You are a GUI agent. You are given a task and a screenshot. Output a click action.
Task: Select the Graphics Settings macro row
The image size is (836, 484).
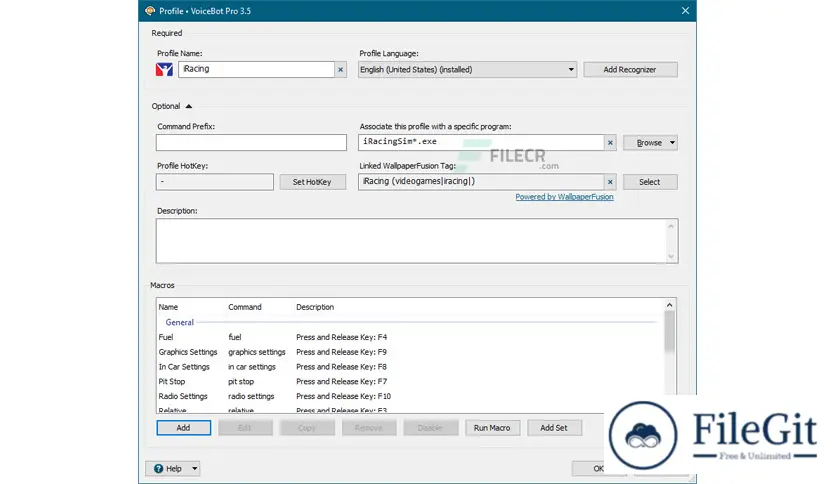point(411,352)
